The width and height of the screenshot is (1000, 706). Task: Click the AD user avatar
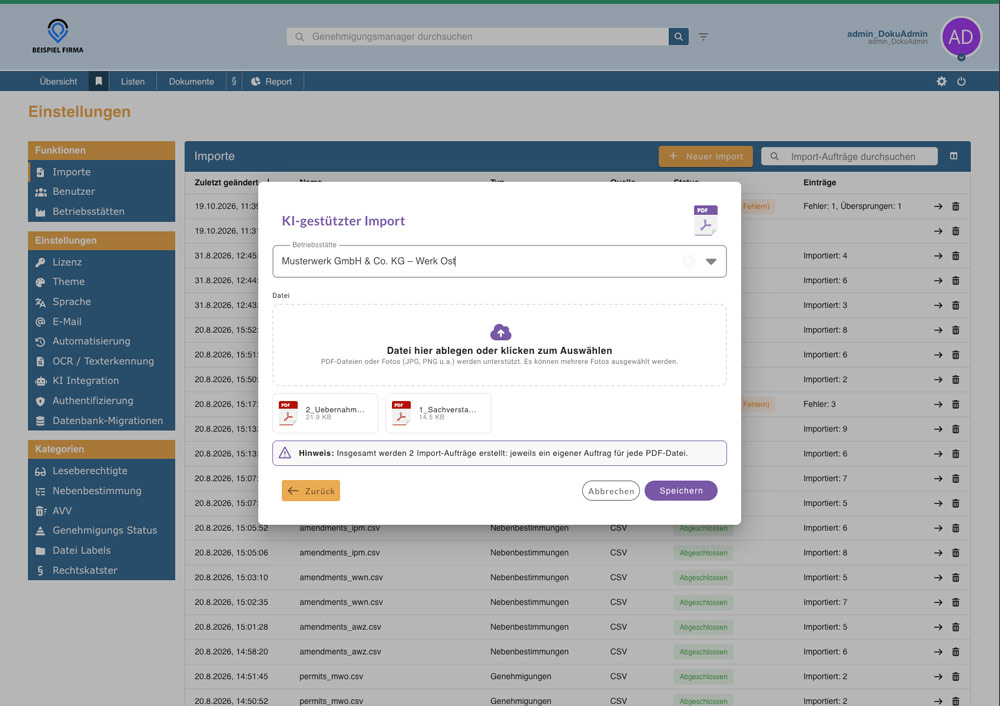coord(961,37)
